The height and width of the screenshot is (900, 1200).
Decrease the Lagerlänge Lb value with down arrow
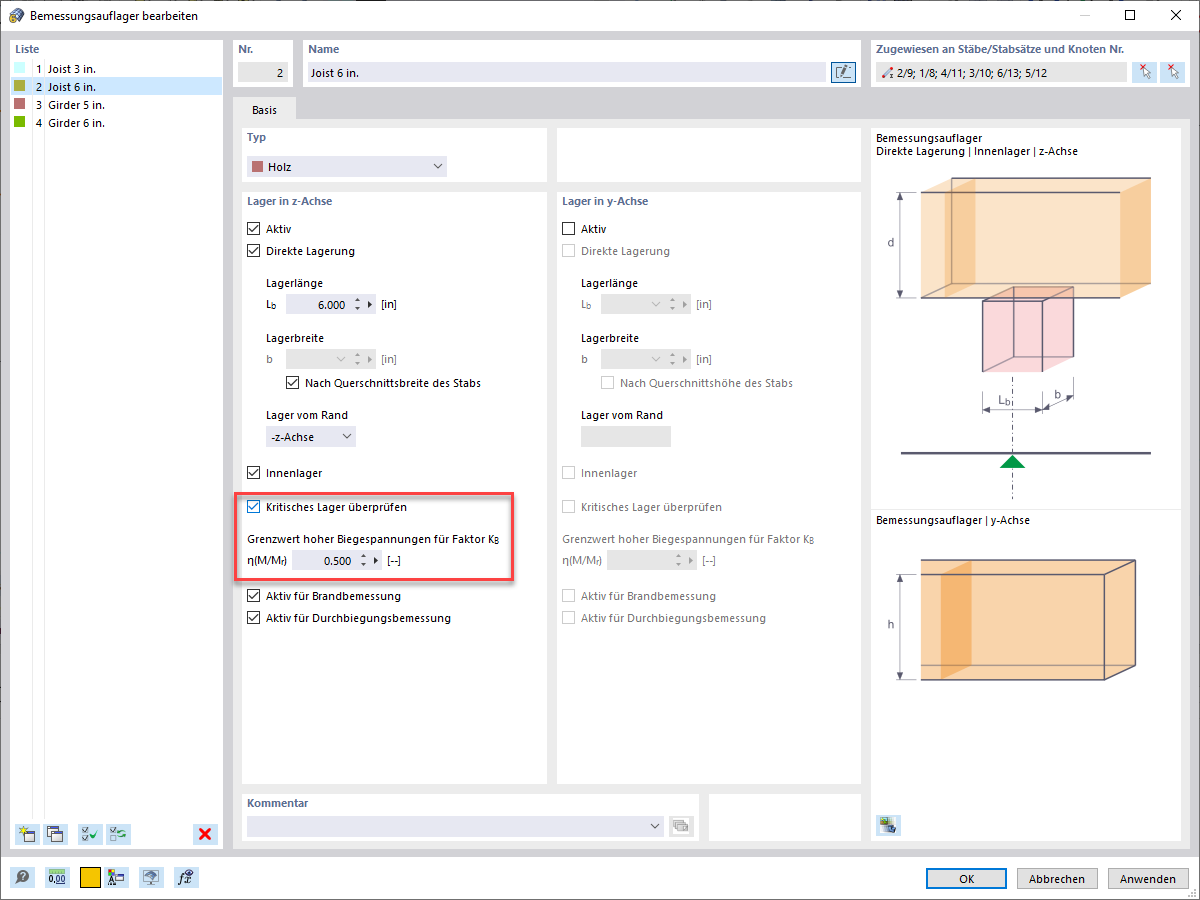point(358,310)
